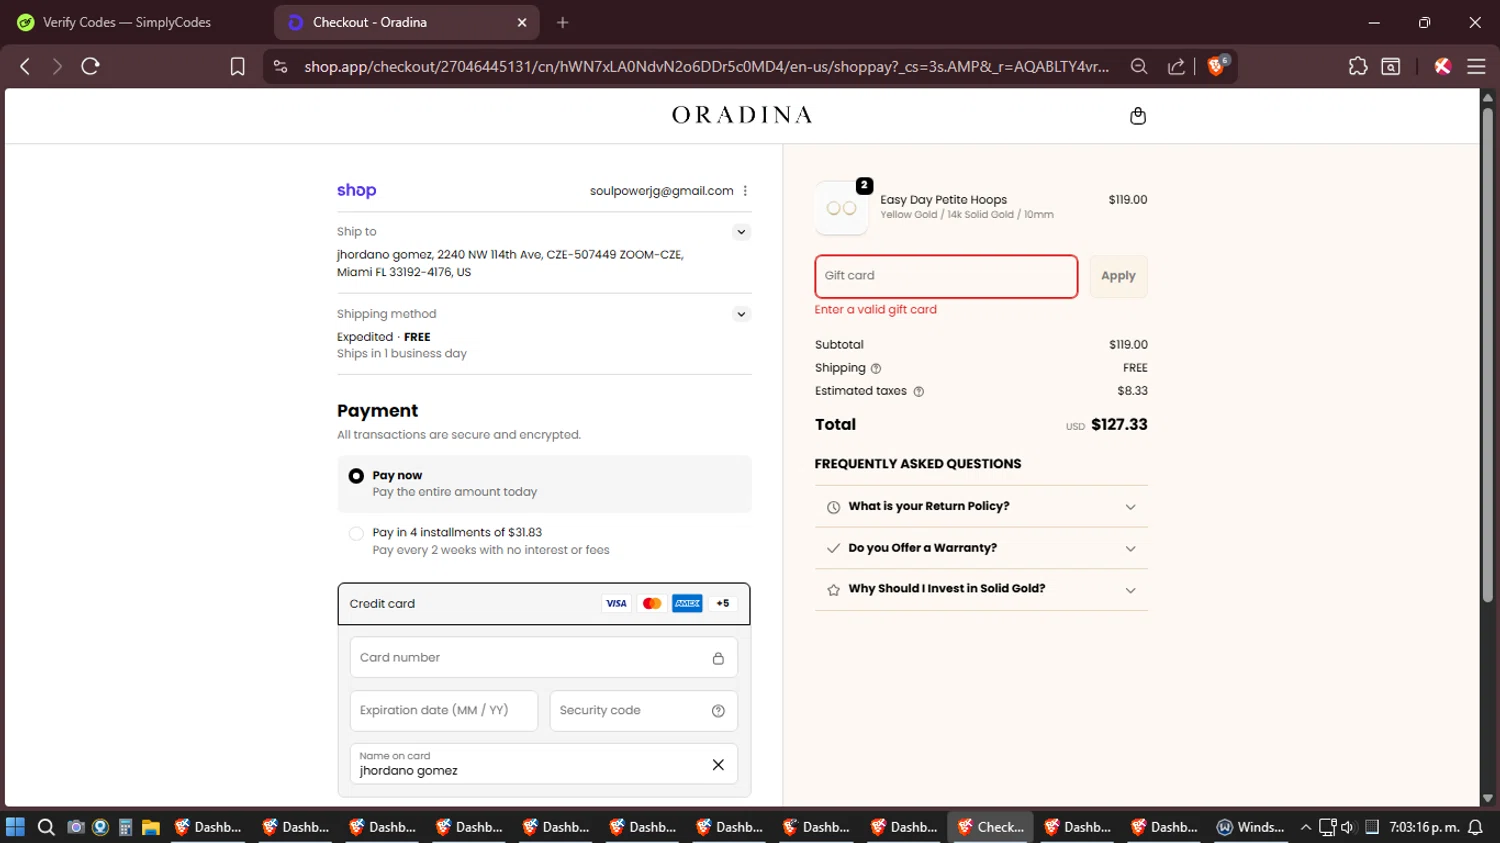Click the Oradina logo

click(742, 115)
